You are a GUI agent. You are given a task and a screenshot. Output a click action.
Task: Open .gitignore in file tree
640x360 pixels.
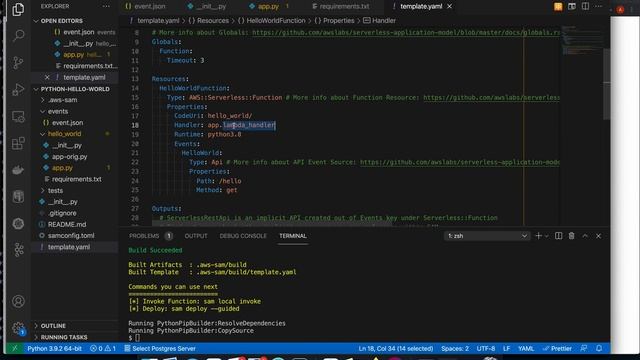[x=62, y=213]
